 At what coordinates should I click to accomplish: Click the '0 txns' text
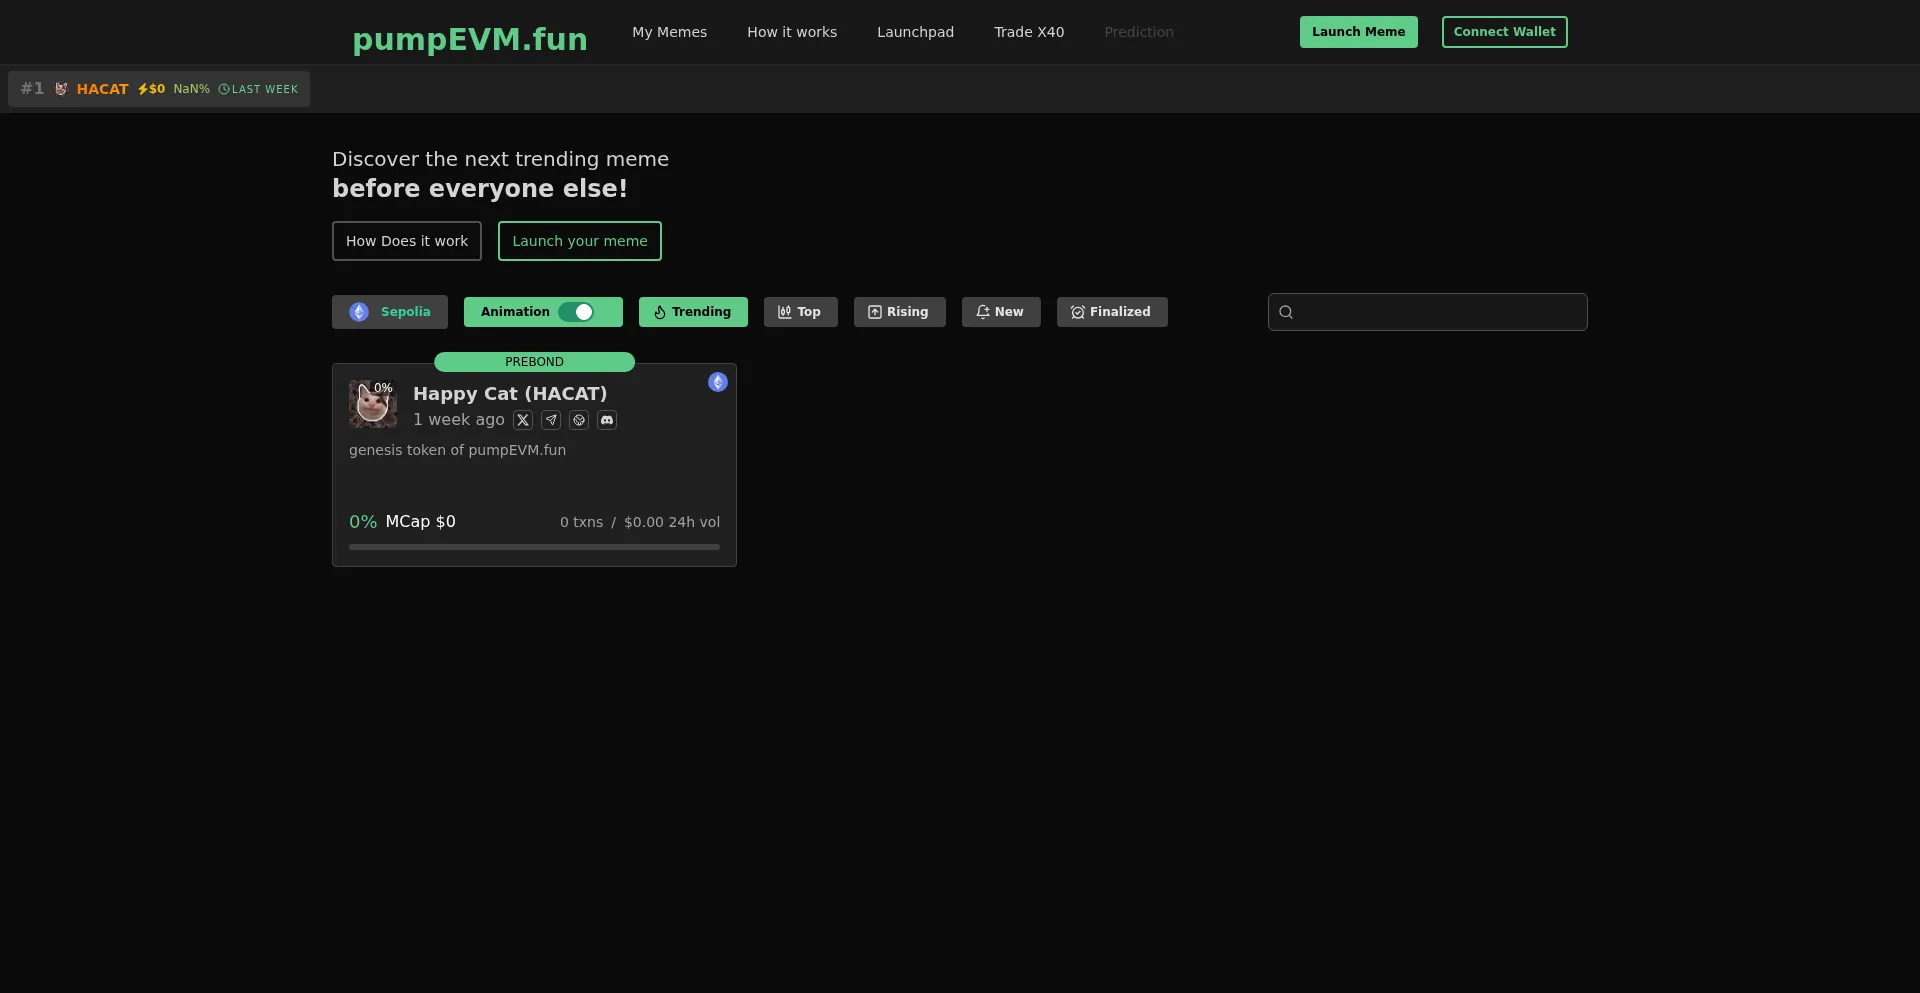(581, 522)
